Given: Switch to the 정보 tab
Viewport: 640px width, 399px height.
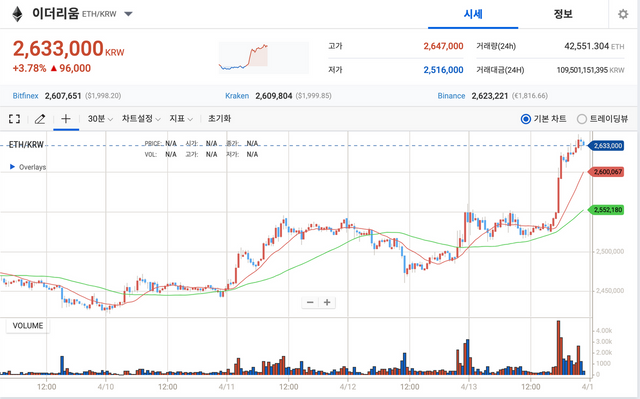Looking at the screenshot, I should [563, 14].
